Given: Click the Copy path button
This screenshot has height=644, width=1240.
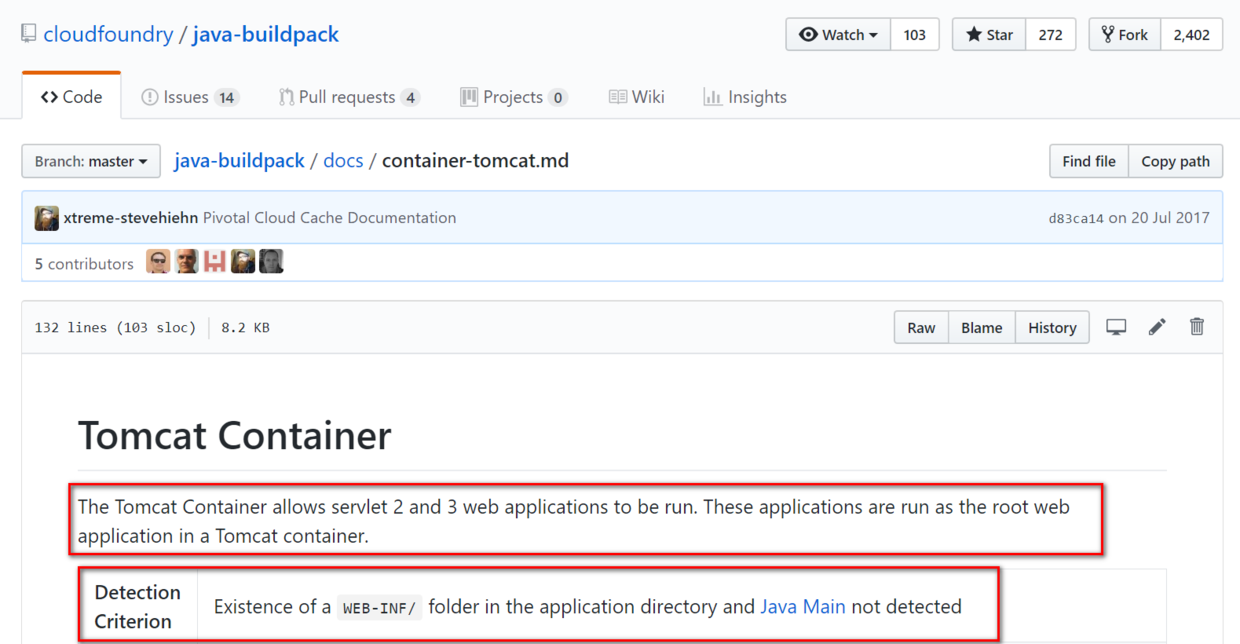Looking at the screenshot, I should click(x=1175, y=161).
